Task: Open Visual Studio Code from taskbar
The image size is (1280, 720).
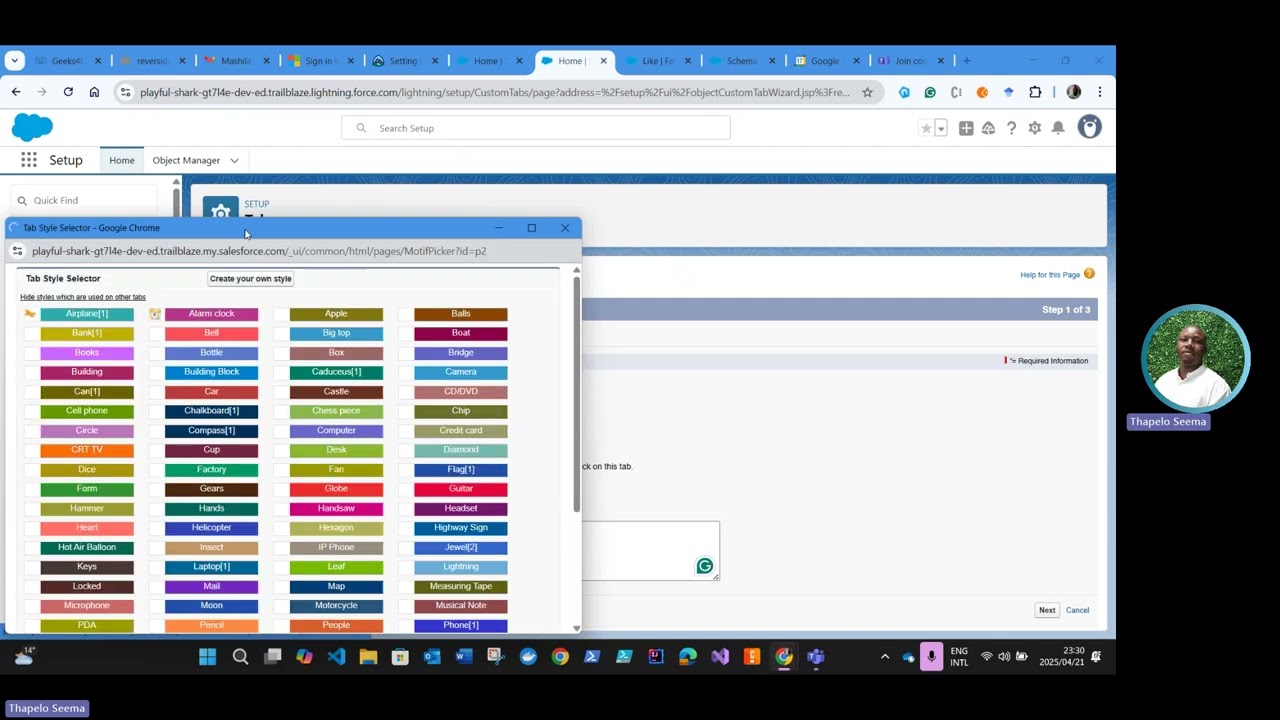Action: 336,657
